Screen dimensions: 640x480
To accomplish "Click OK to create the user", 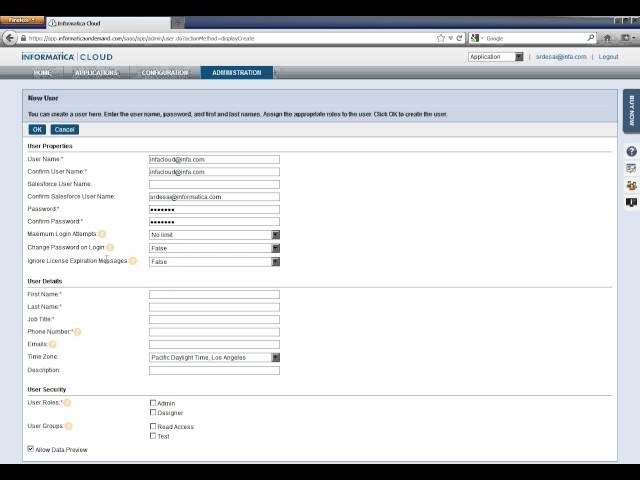I will click(37, 129).
